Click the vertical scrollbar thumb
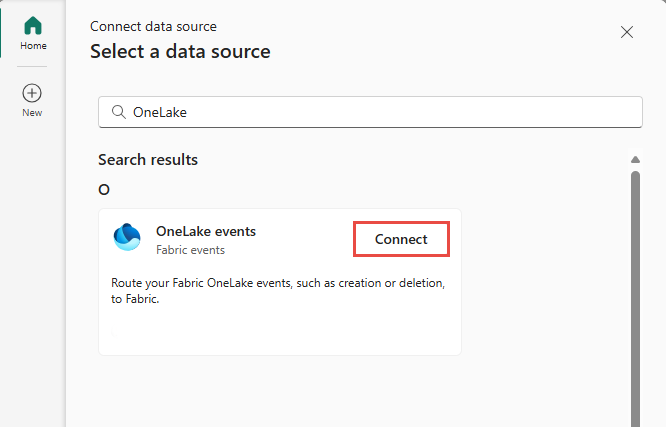 (x=635, y=290)
